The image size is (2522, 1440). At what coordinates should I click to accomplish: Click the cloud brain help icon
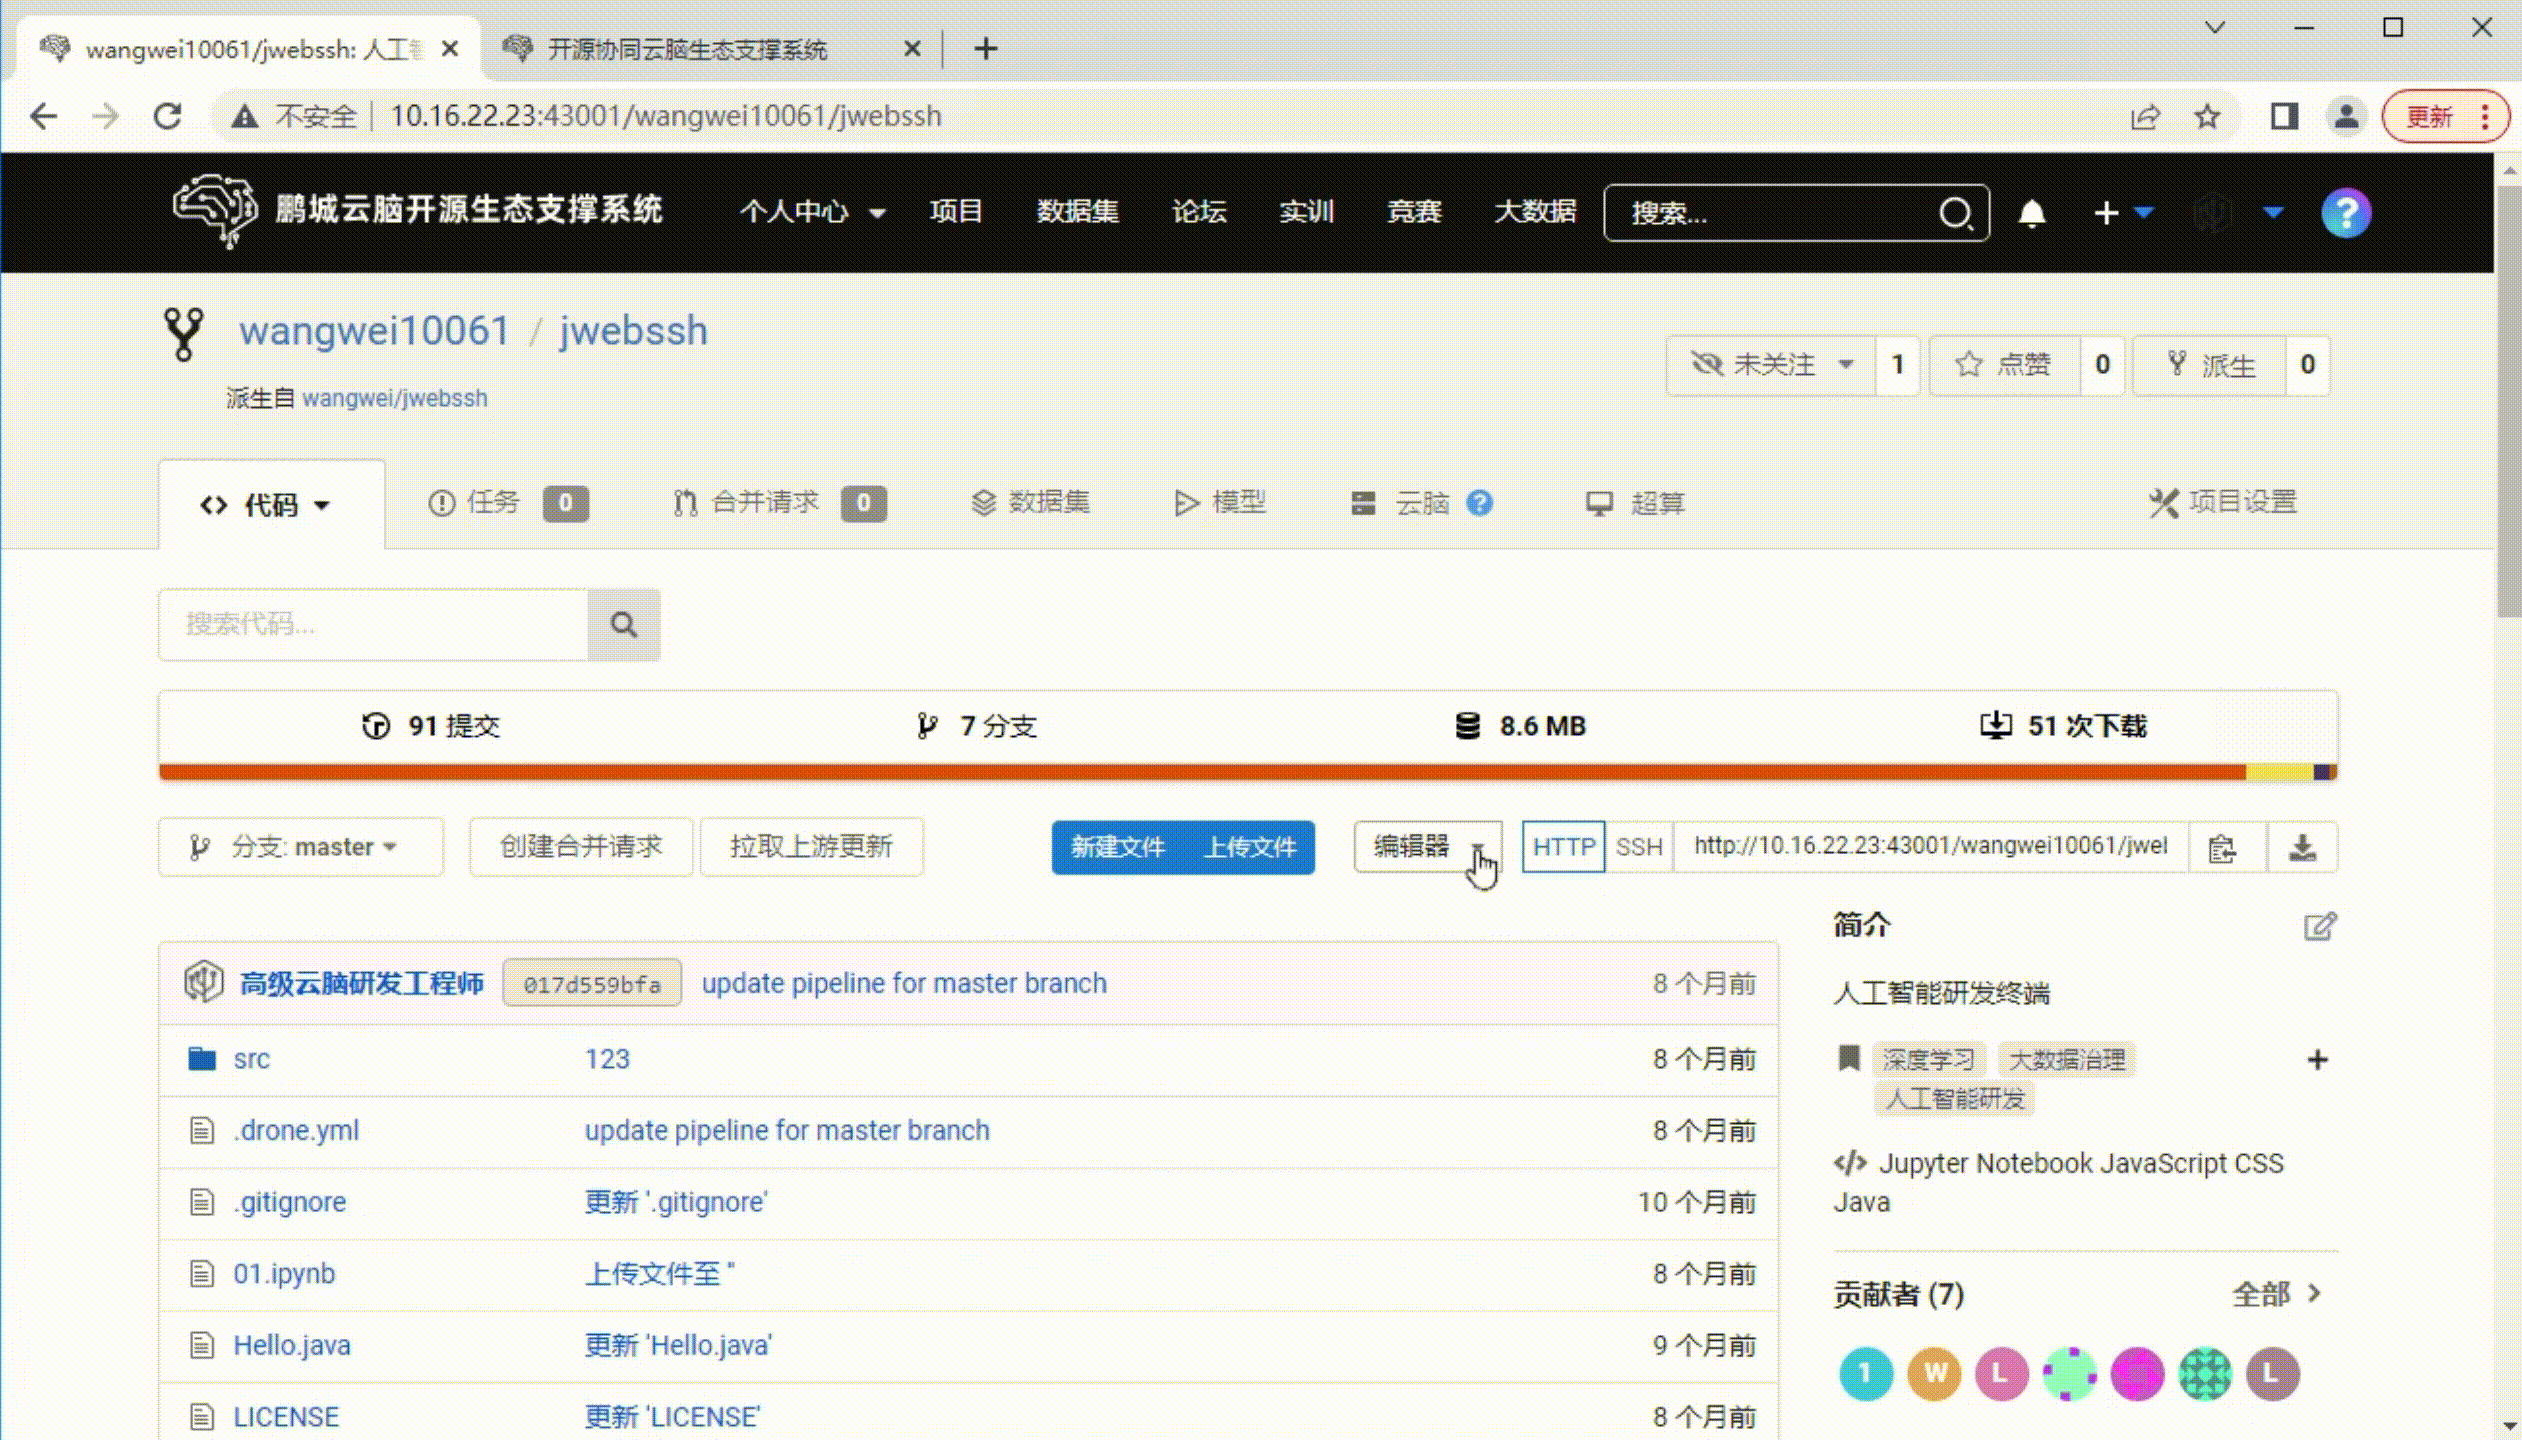pos(1480,503)
